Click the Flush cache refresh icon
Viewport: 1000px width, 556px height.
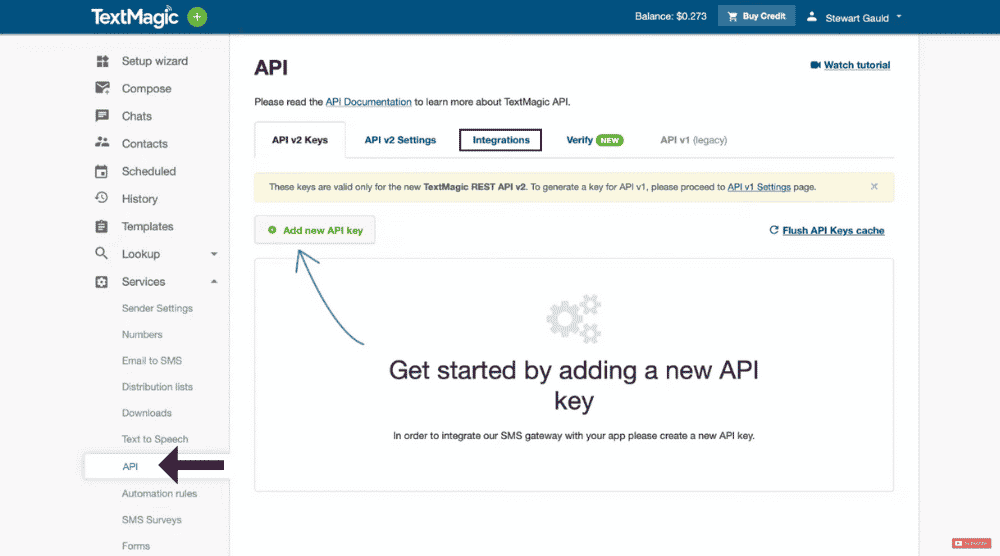(774, 230)
